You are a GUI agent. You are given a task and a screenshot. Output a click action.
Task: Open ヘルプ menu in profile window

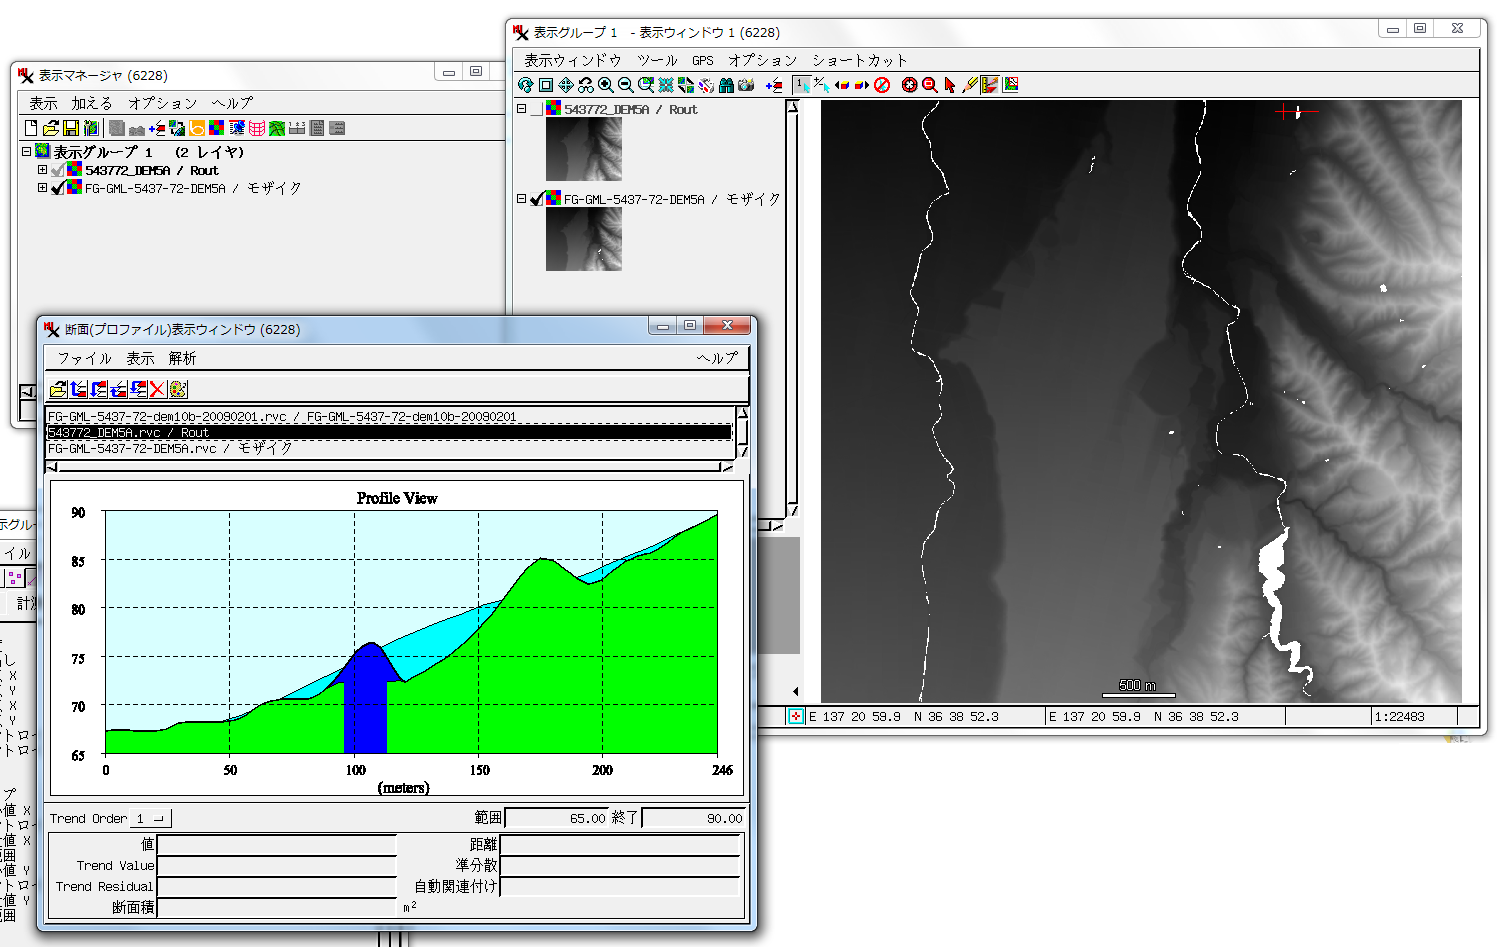718,358
